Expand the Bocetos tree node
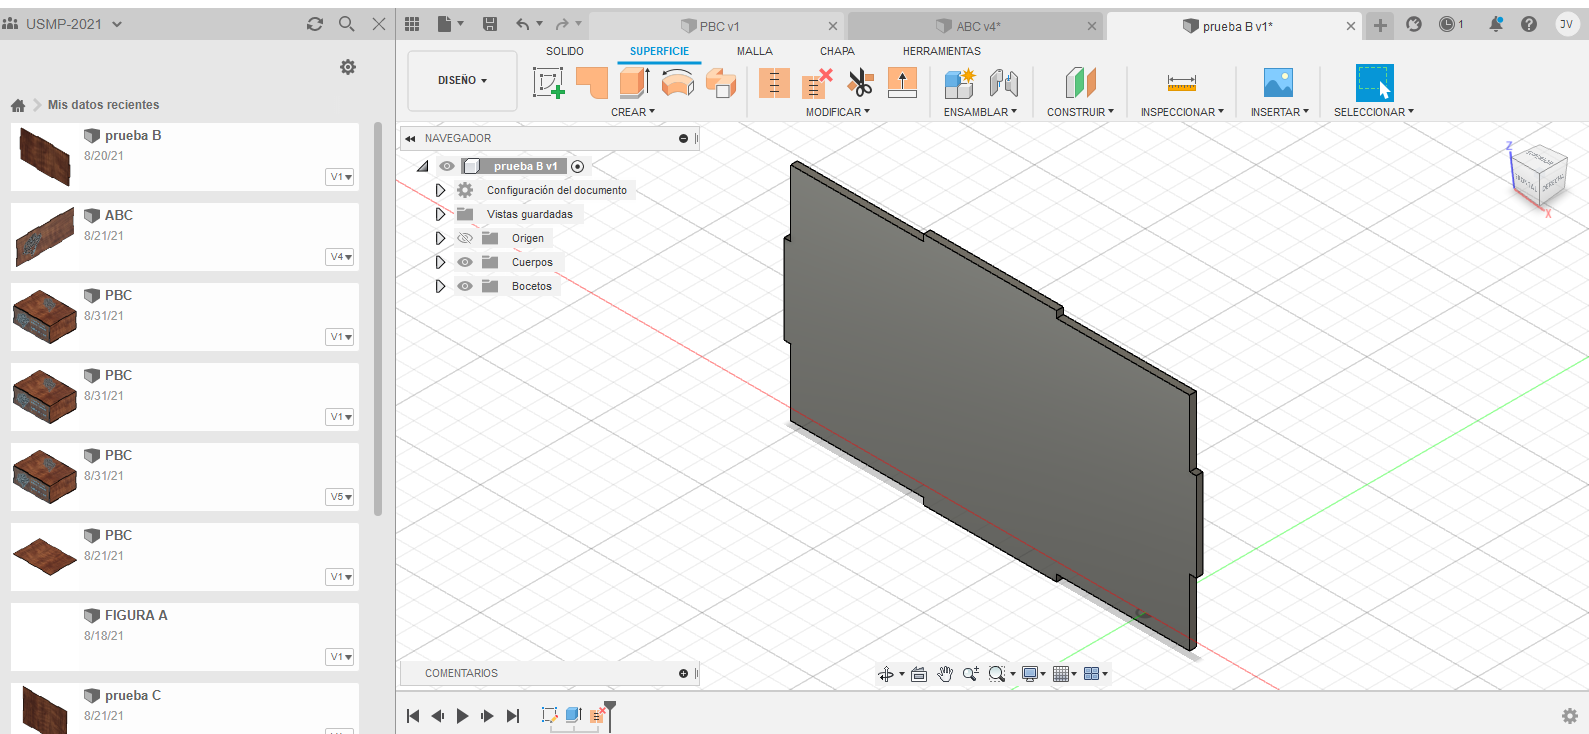 tap(440, 286)
